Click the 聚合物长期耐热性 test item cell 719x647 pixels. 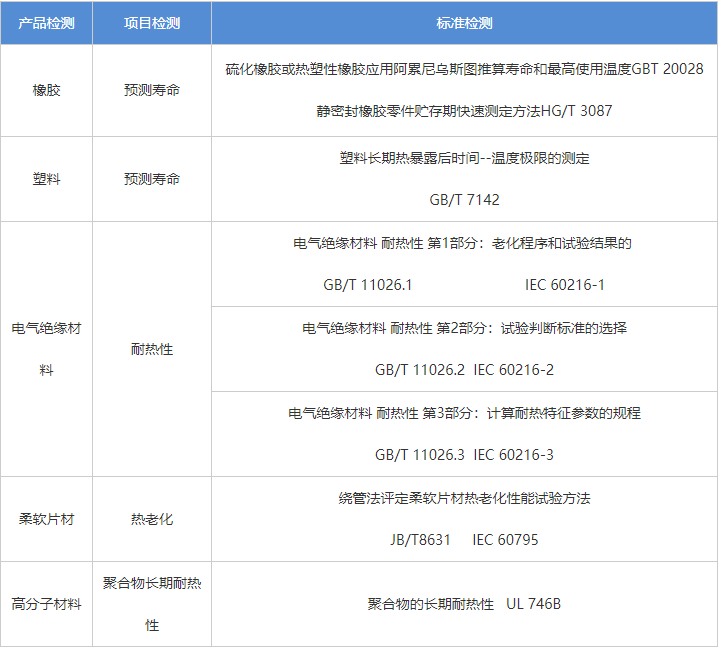(x=152, y=604)
